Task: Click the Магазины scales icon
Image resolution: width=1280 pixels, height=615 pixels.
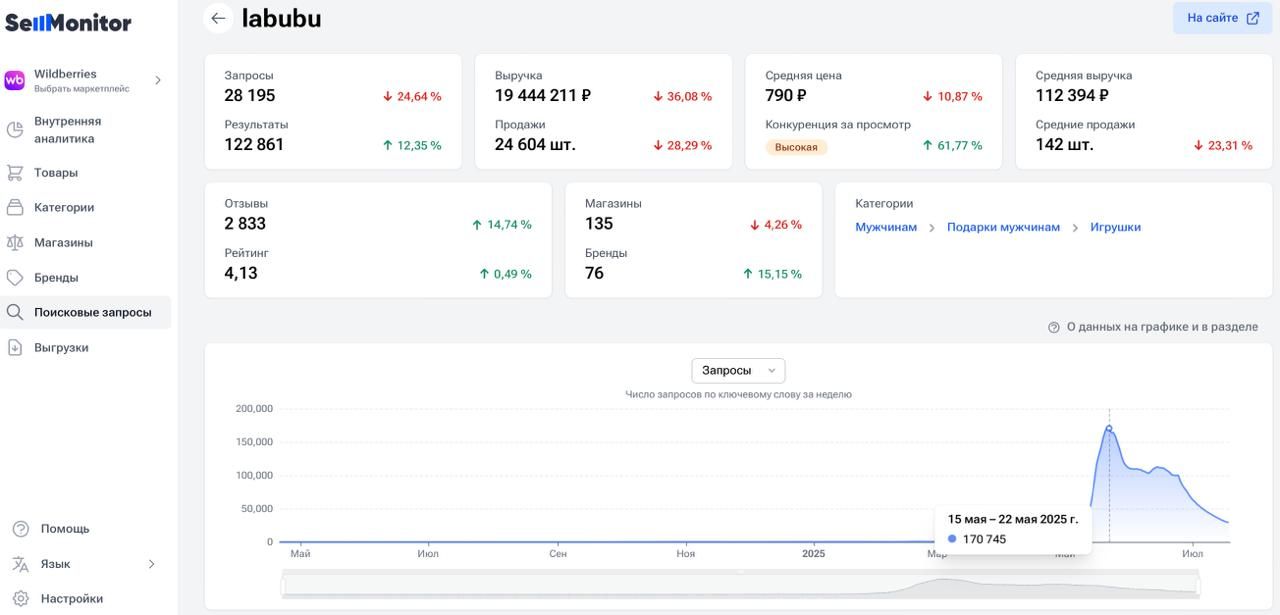Action: tap(15, 243)
